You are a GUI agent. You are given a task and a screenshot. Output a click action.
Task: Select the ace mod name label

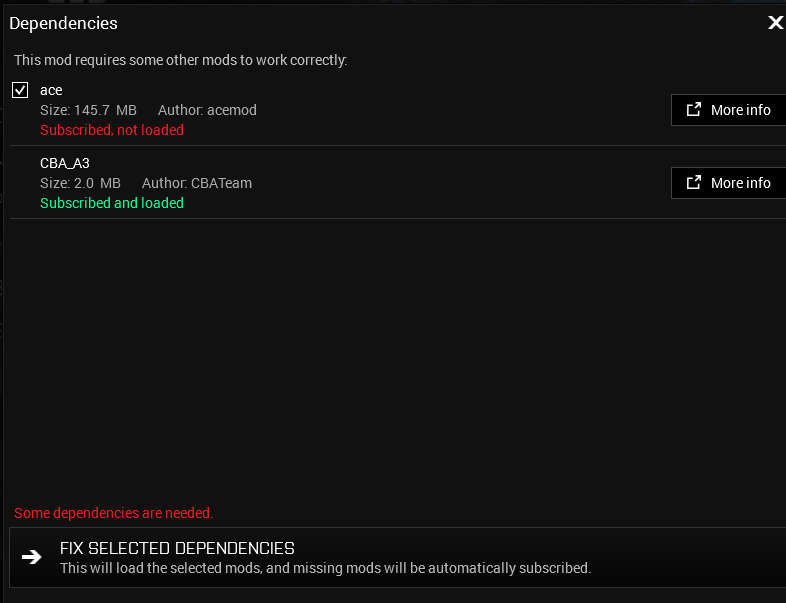pyautogui.click(x=51, y=90)
